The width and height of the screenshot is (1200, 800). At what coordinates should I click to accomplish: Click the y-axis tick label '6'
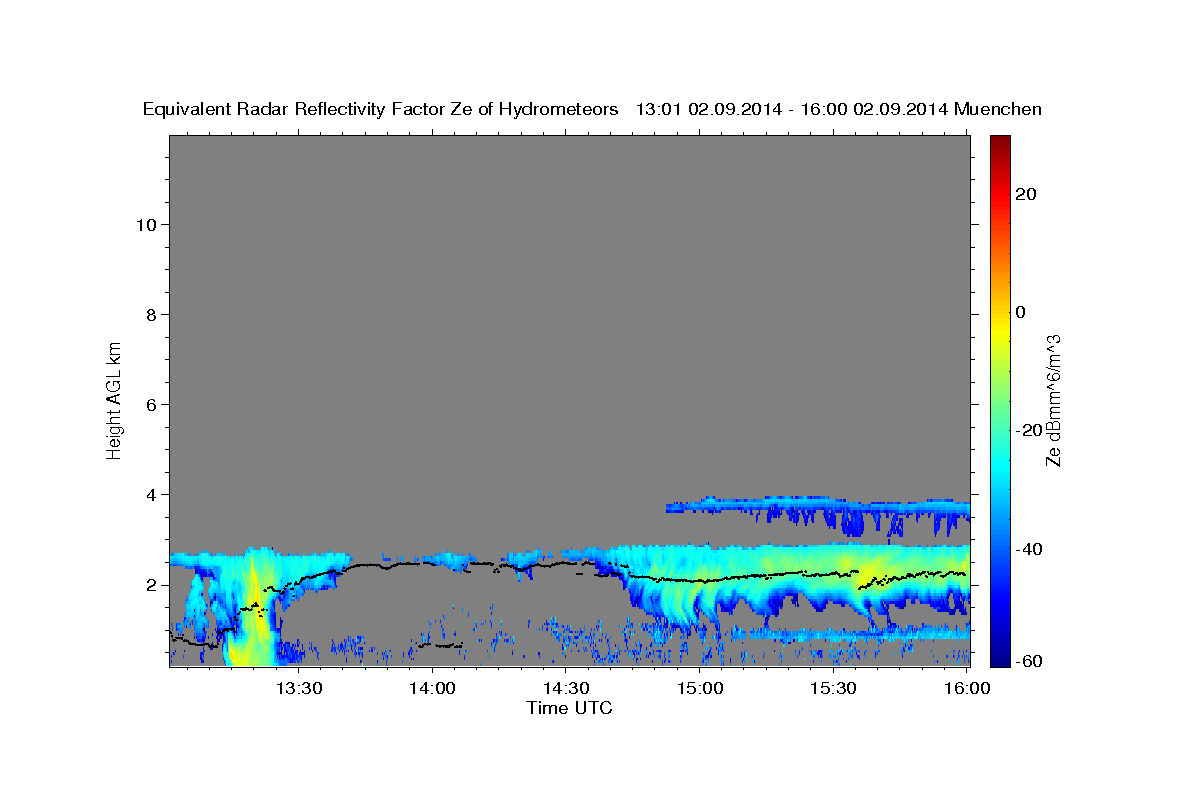point(151,404)
